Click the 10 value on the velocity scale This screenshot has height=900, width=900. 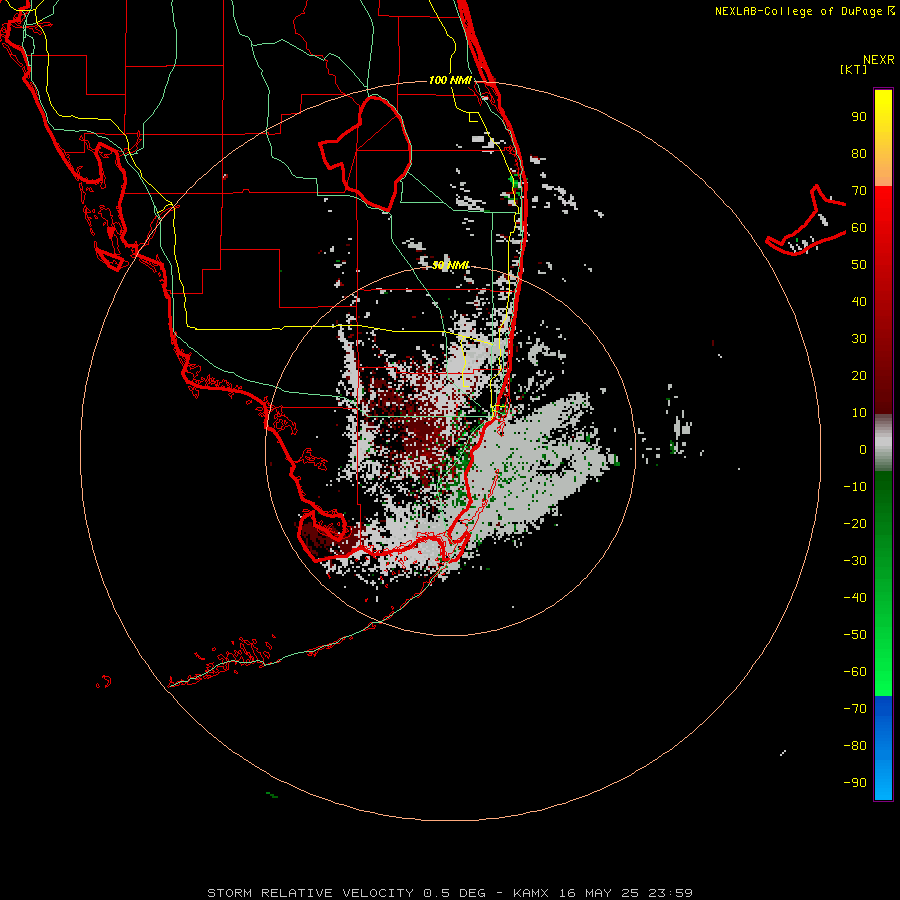pyautogui.click(x=859, y=413)
